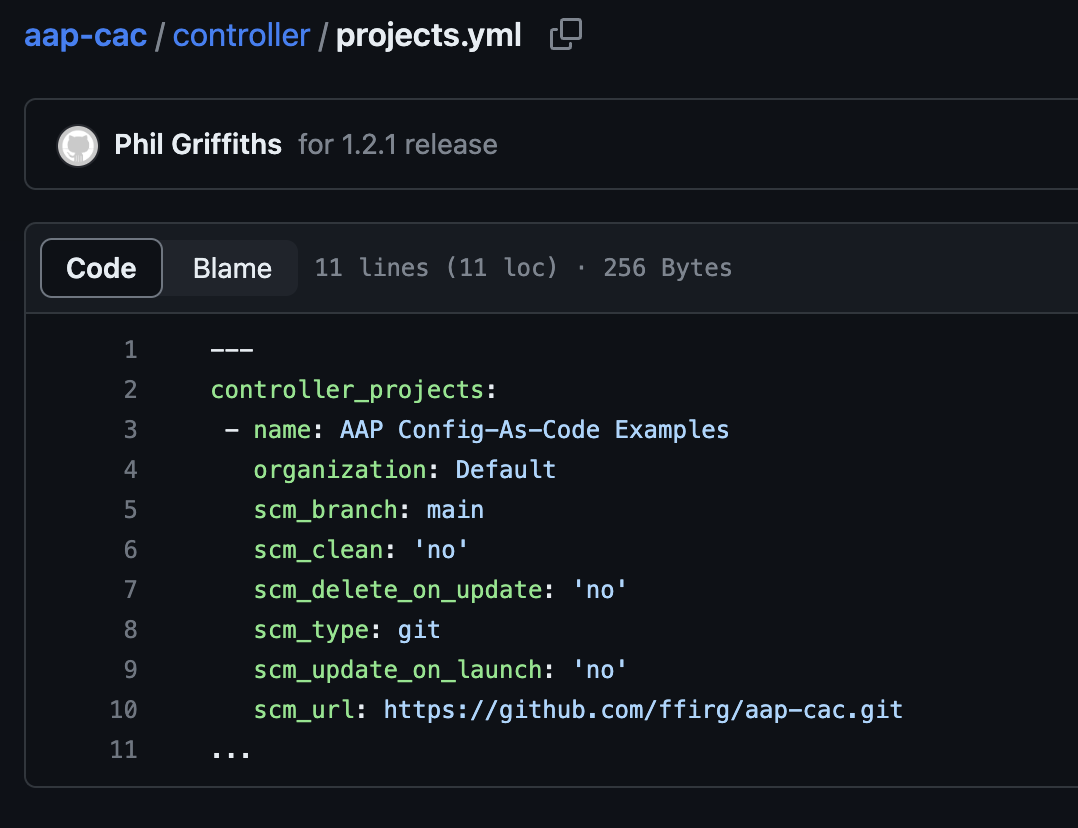Screen dimensions: 1078x828
Task: Open the 'for 1.2.1 release' commit message
Action: point(397,144)
